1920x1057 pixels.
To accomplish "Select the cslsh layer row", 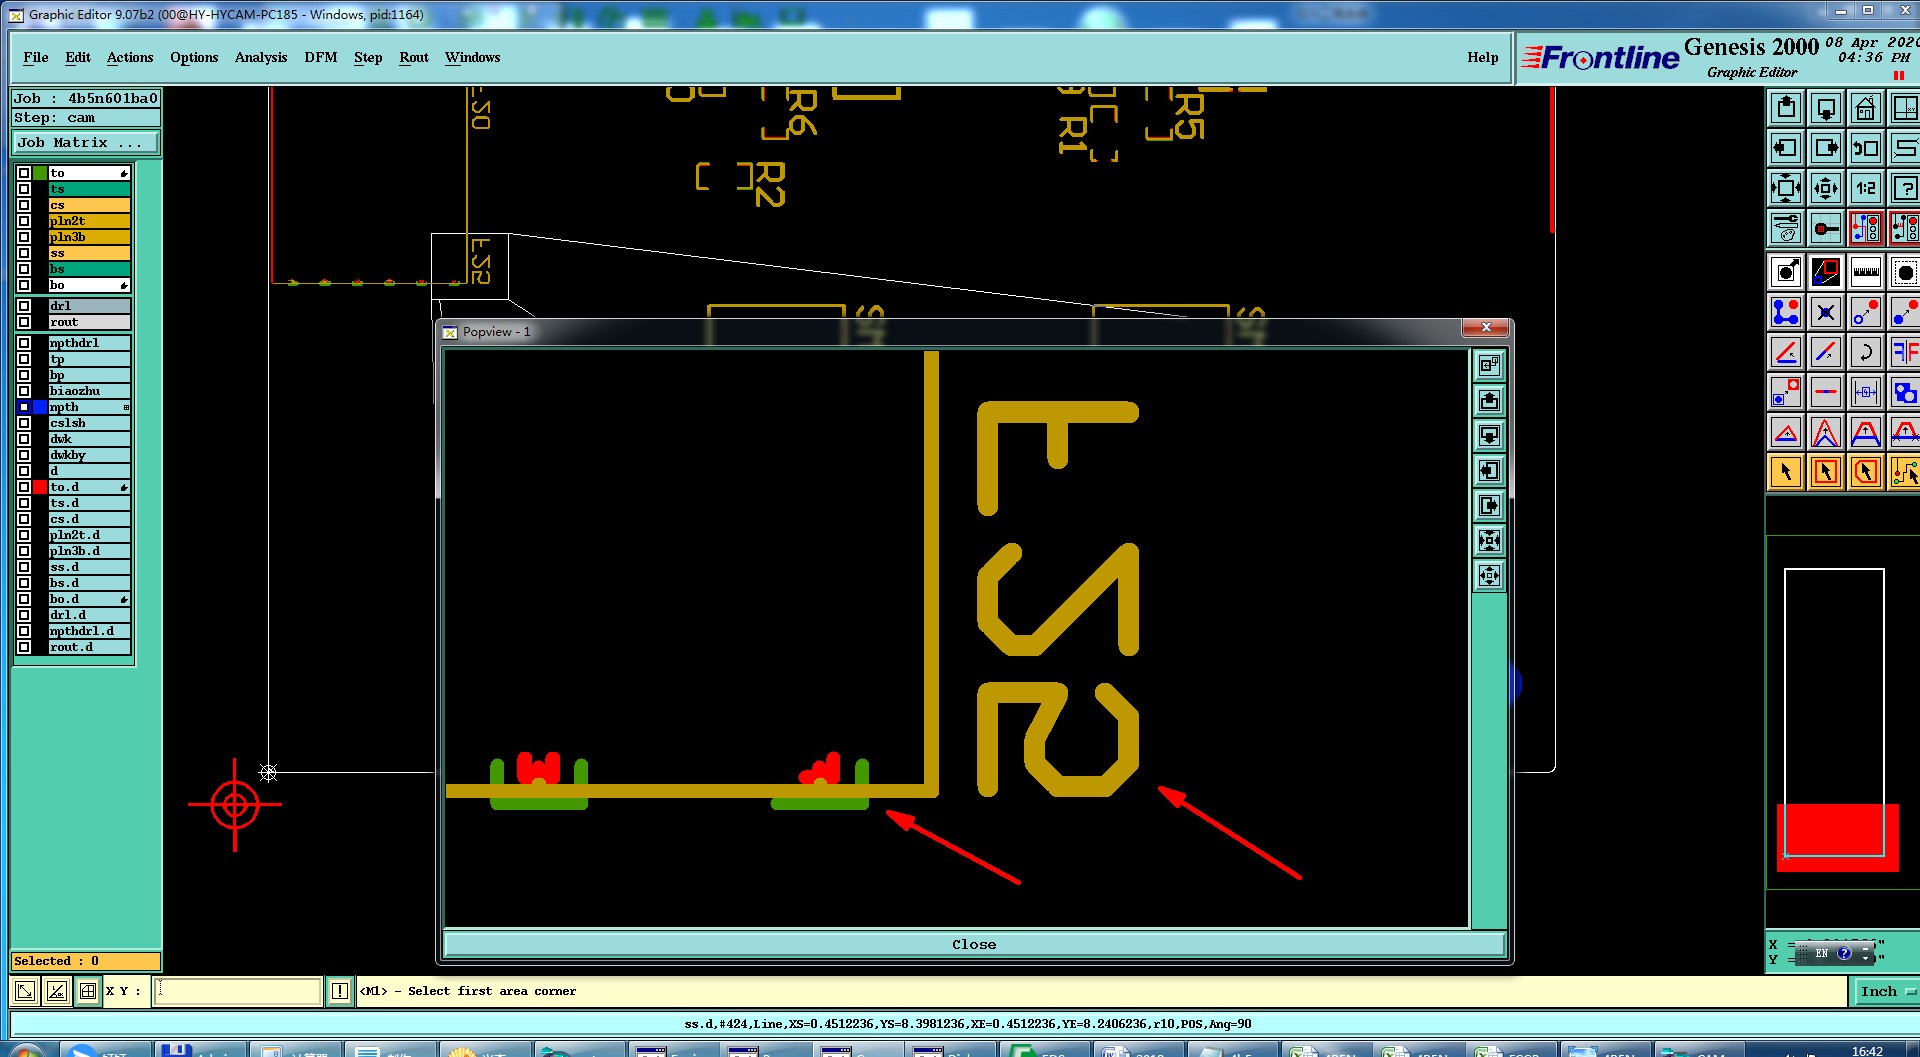I will (x=89, y=423).
